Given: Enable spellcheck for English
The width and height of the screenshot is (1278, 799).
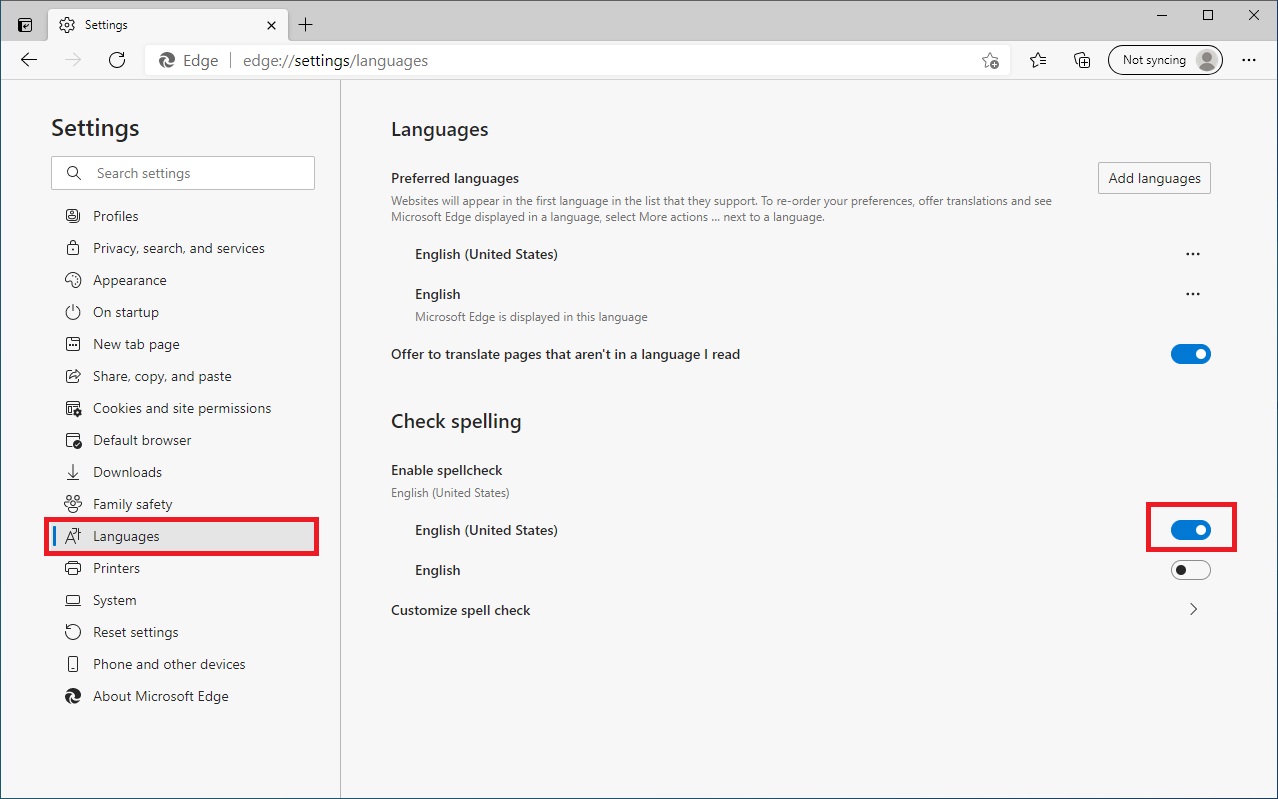Looking at the screenshot, I should pos(1190,569).
